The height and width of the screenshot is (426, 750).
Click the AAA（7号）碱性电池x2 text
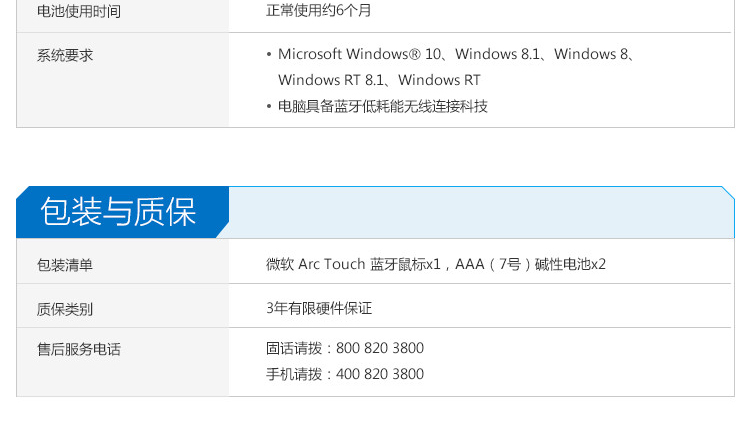click(531, 264)
